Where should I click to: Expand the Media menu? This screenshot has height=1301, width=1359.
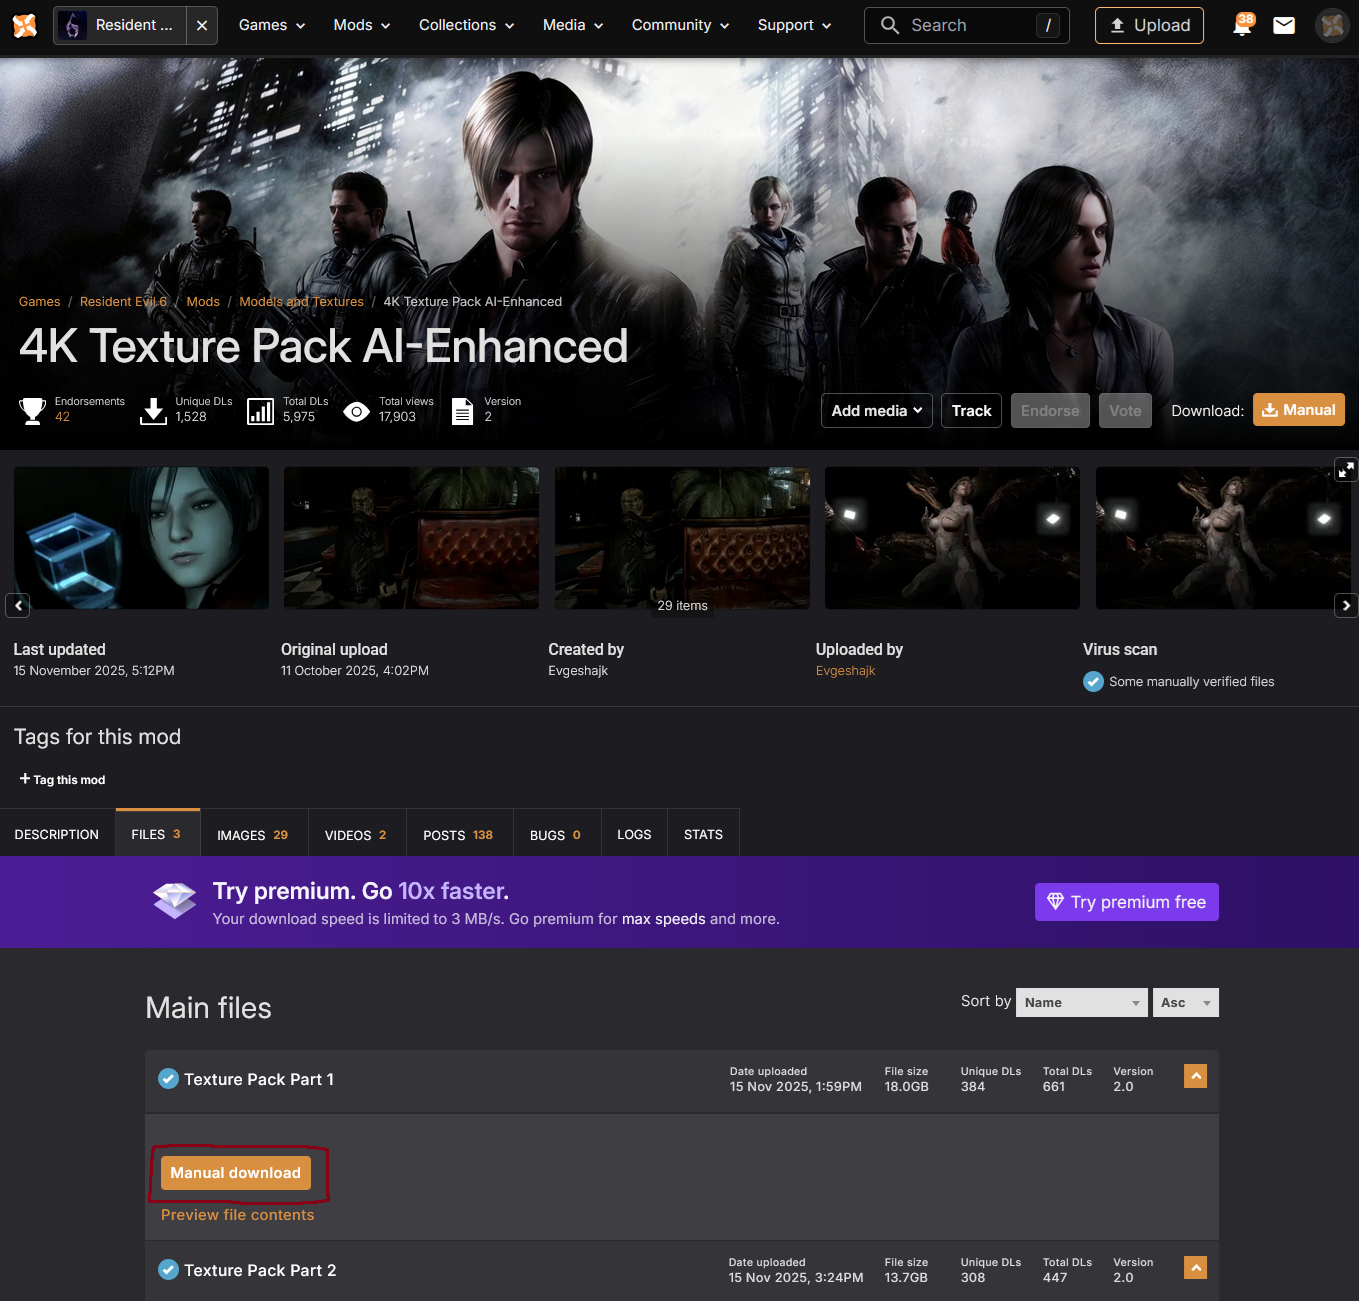point(573,25)
